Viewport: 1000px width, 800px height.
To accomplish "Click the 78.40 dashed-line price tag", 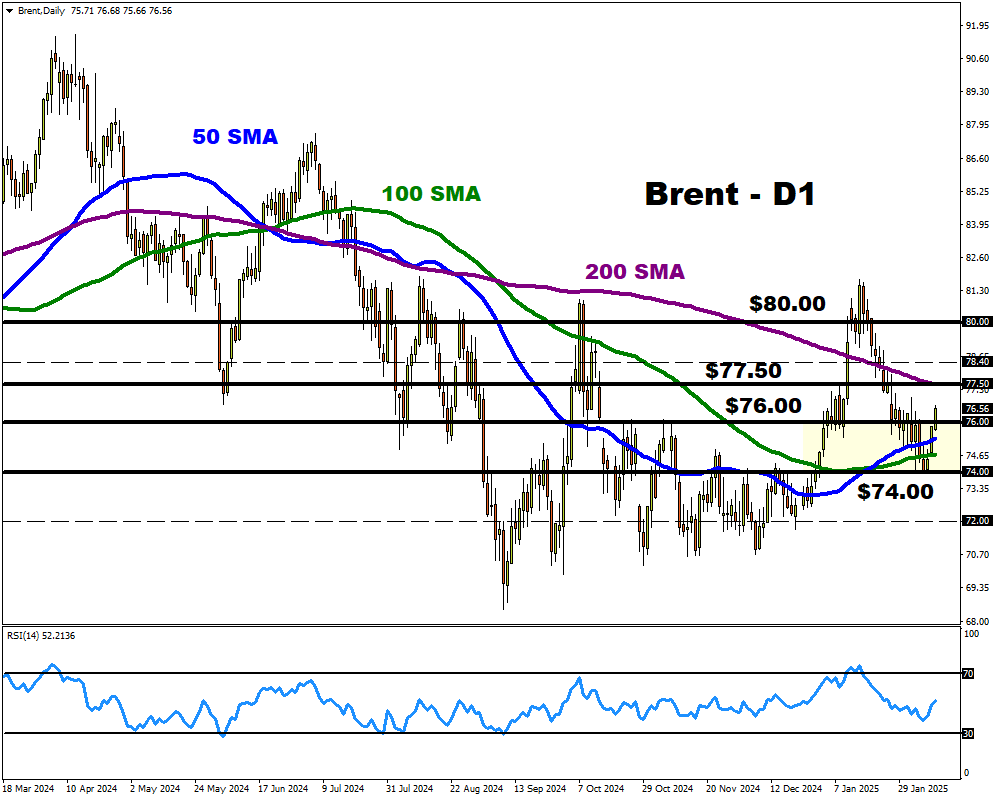I will [977, 362].
